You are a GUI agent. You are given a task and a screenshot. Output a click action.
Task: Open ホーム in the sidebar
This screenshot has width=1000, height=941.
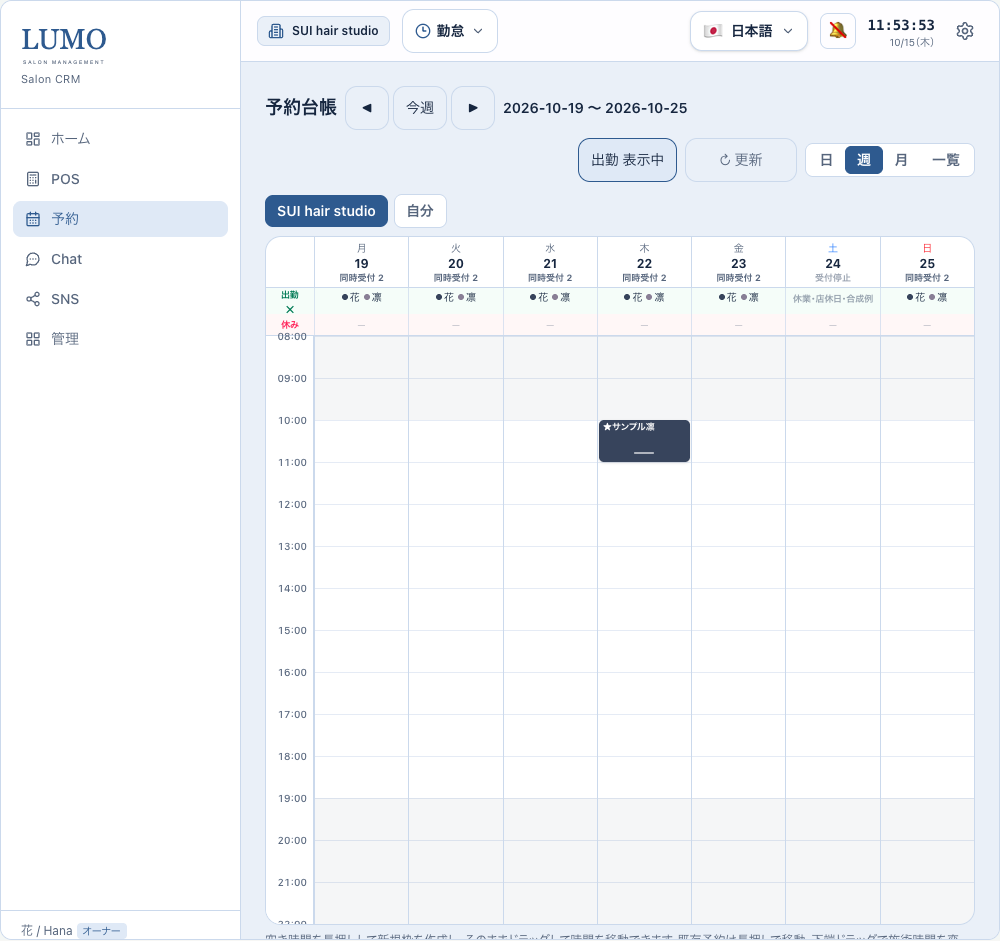pos(121,139)
